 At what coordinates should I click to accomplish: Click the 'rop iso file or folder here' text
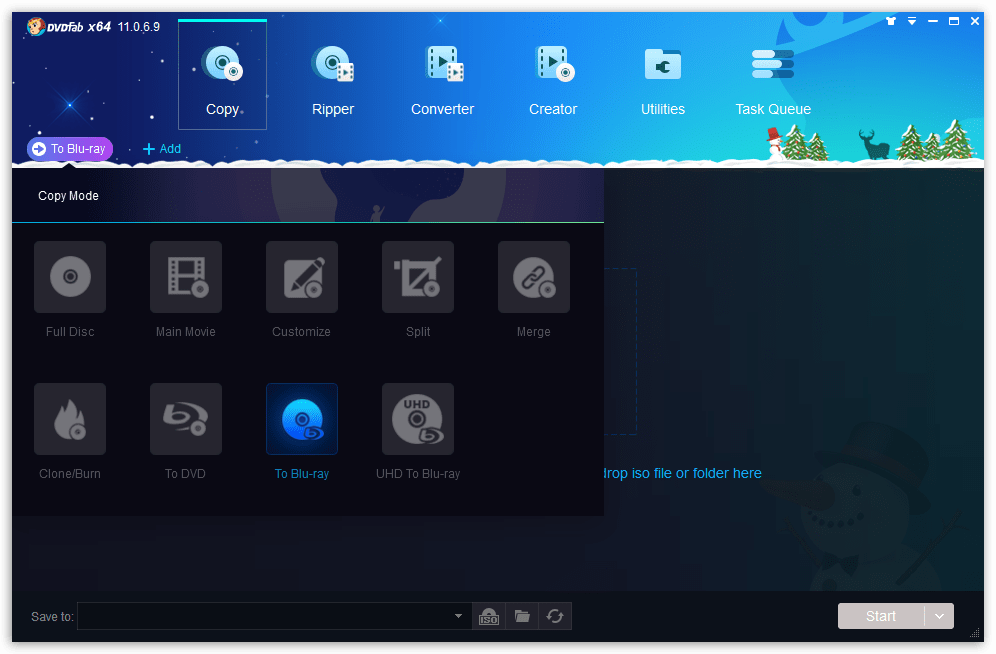682,473
